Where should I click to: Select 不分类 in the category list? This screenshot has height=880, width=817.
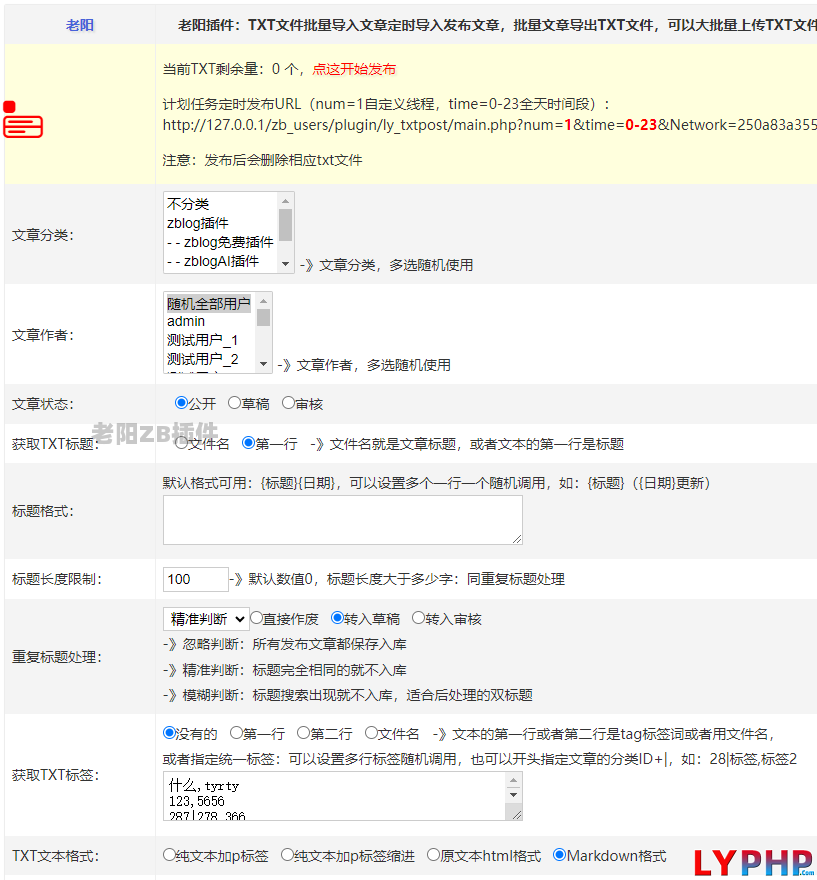click(x=188, y=204)
